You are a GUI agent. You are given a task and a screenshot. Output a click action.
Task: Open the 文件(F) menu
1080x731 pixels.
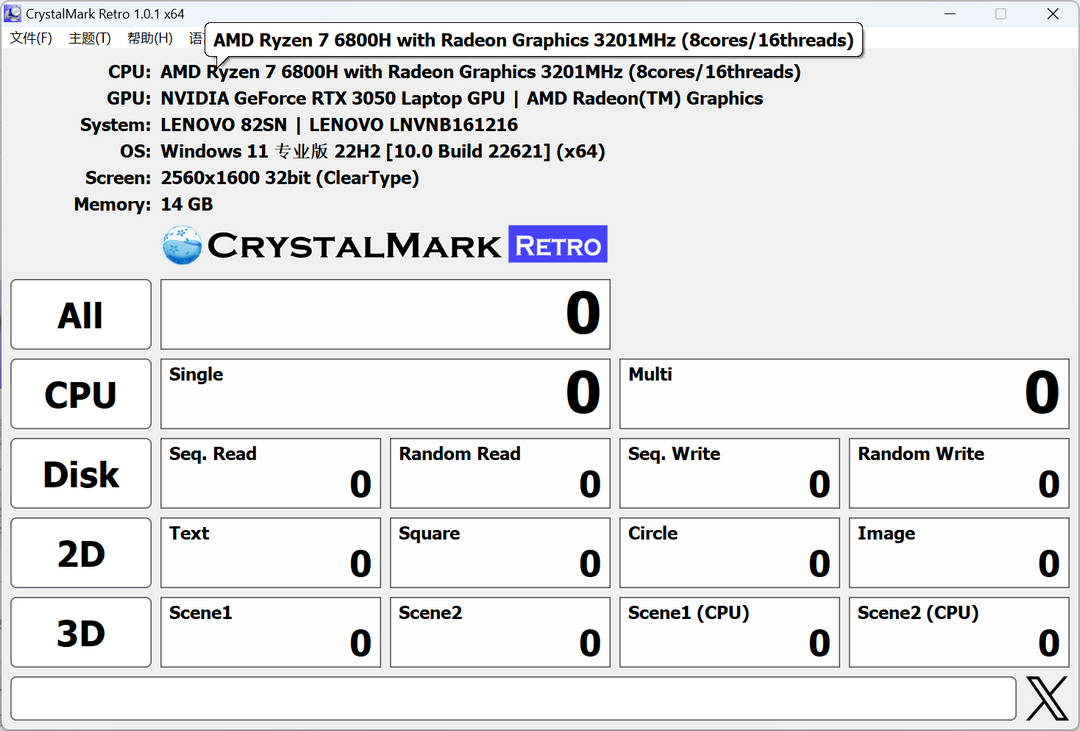[x=31, y=39]
